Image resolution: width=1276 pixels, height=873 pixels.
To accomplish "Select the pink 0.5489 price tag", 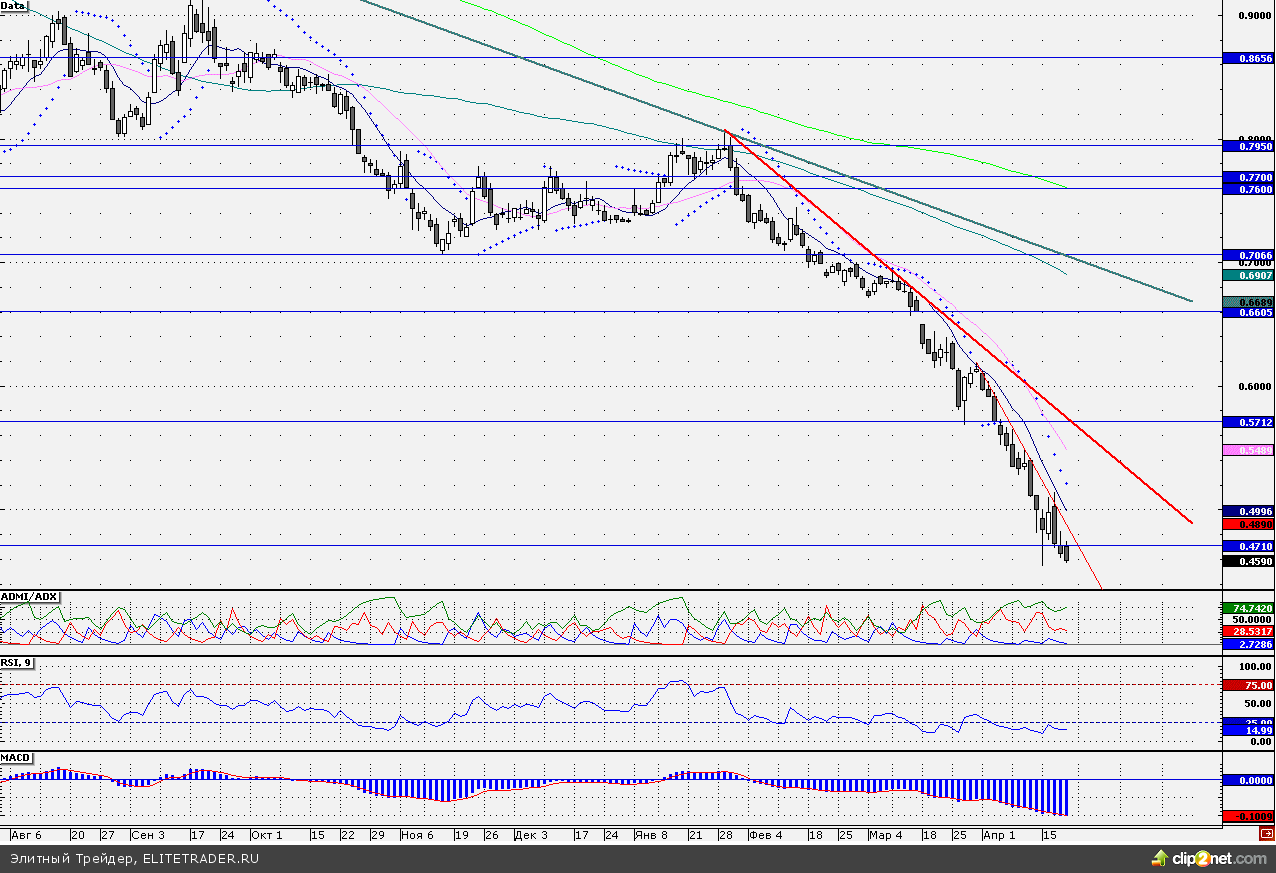I will coord(1248,451).
